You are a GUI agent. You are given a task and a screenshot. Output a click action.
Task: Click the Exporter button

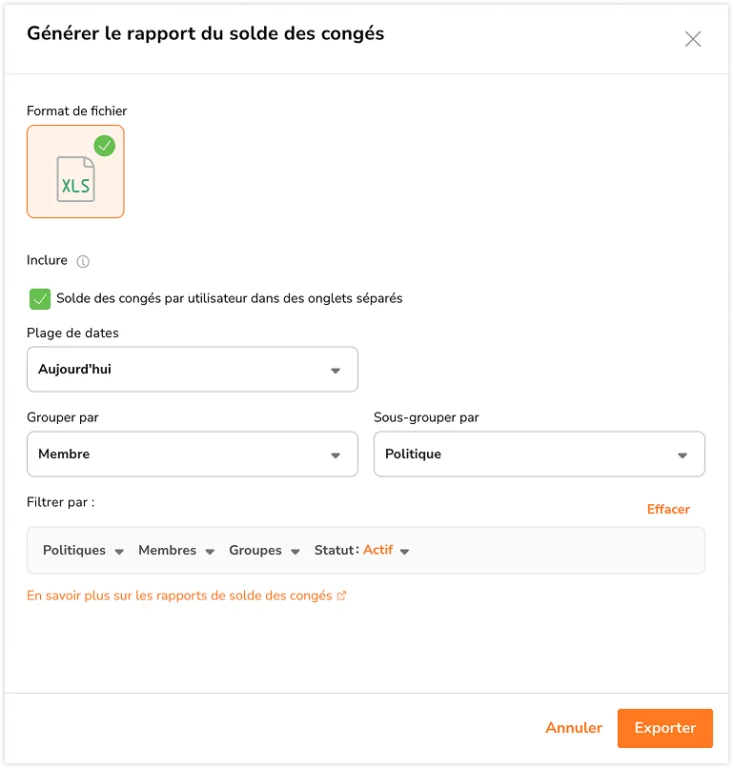(x=665, y=728)
